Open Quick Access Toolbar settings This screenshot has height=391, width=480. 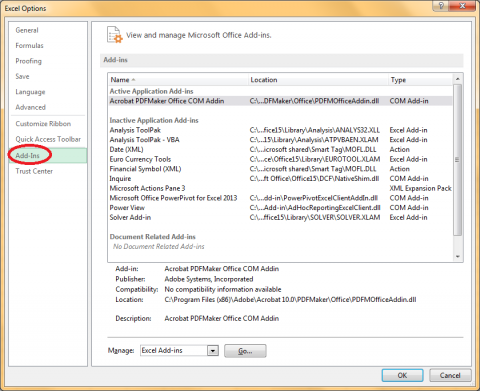tap(48, 139)
